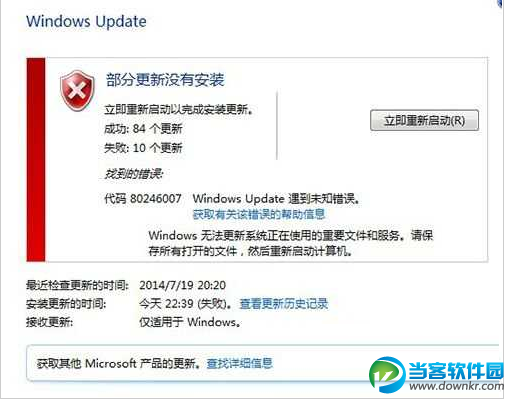Select the 成功: 84 个更新 line
This screenshot has height=400, width=505.
click(143, 128)
